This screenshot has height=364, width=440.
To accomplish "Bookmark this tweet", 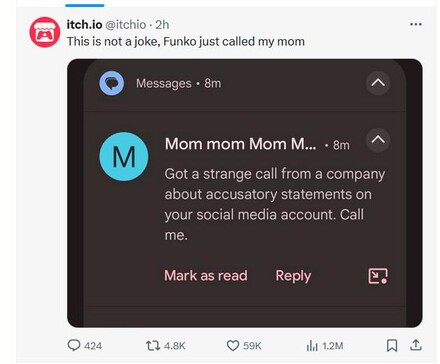I will pyautogui.click(x=392, y=345).
